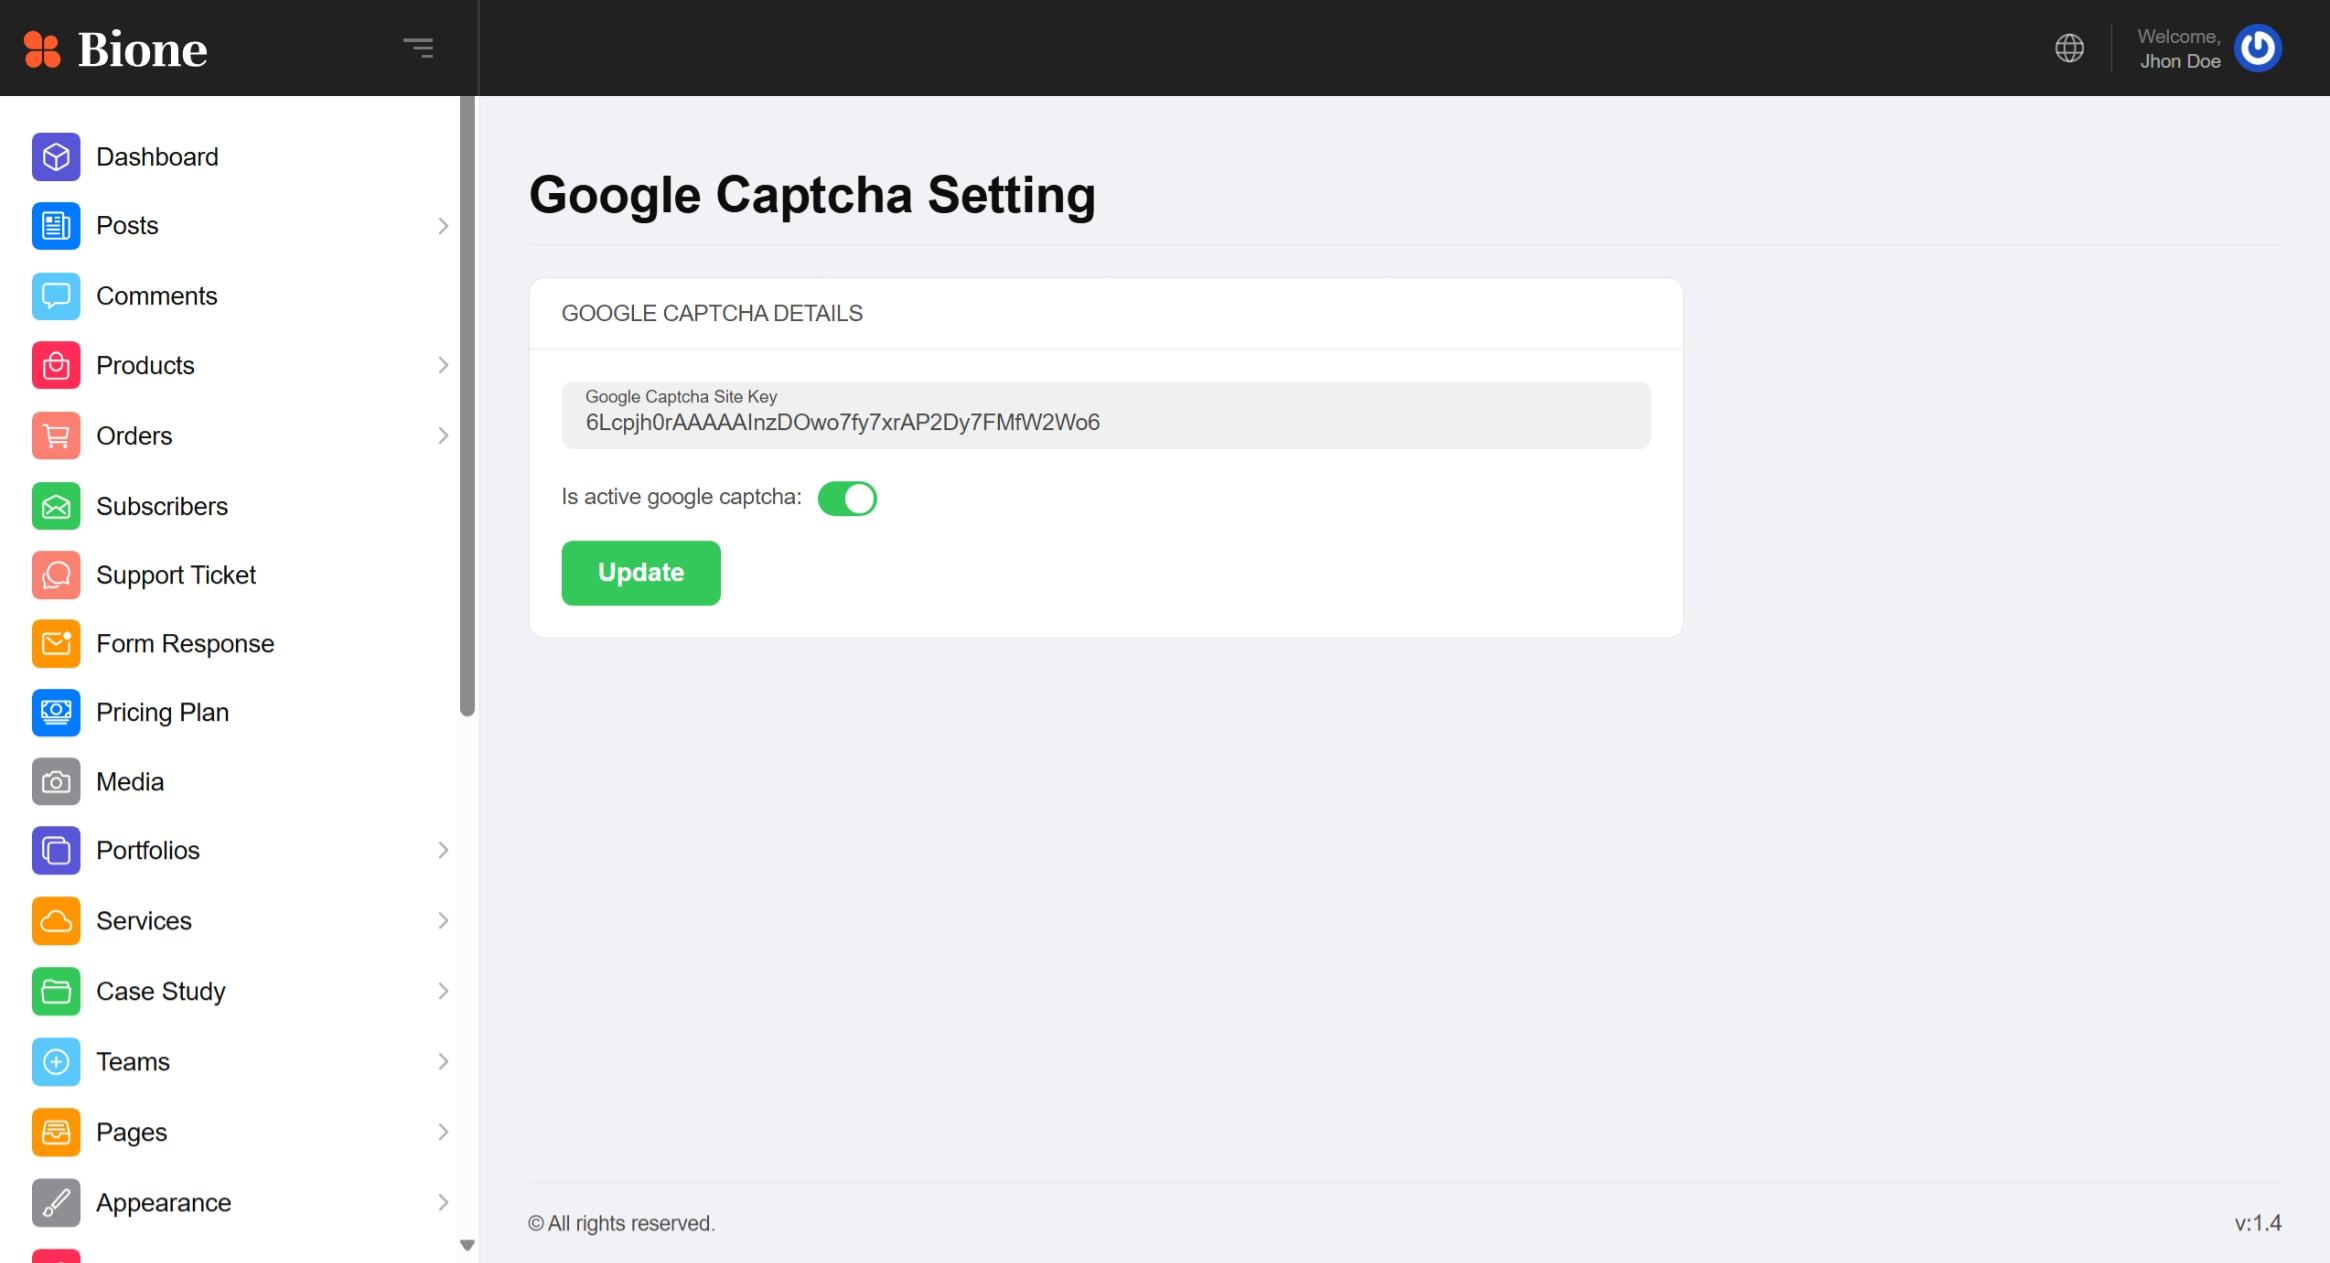Viewport: 2330px width, 1263px height.
Task: Expand the Orders submenu chevron
Action: 443,436
